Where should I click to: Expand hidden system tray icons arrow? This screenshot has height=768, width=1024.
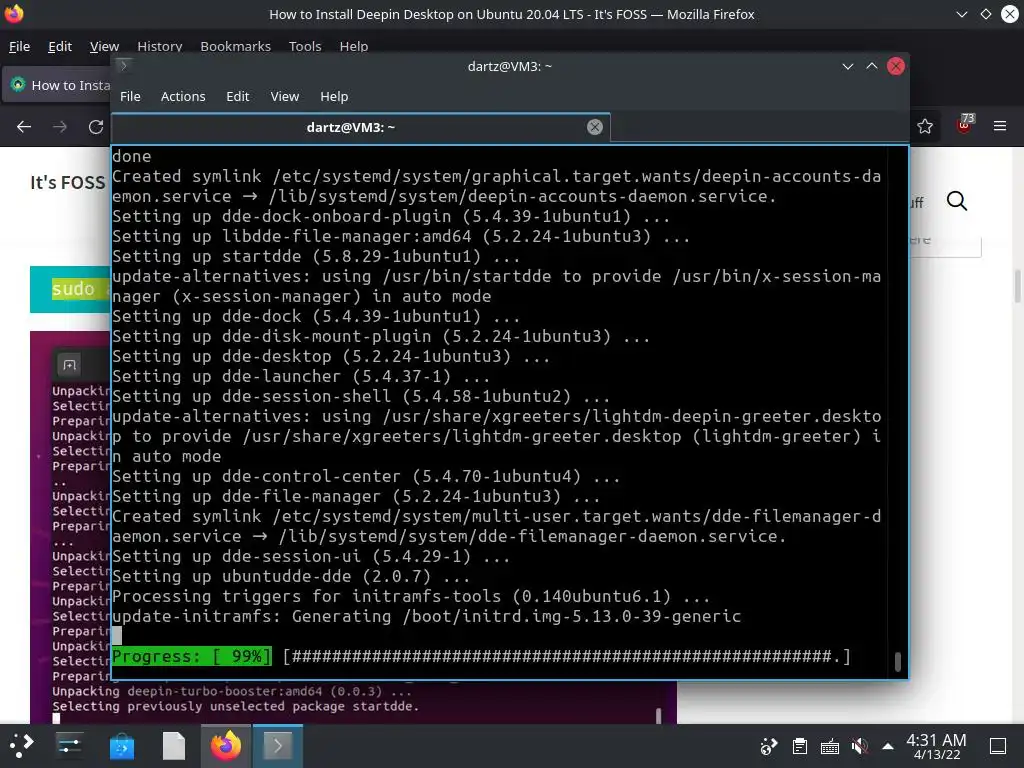coord(888,746)
